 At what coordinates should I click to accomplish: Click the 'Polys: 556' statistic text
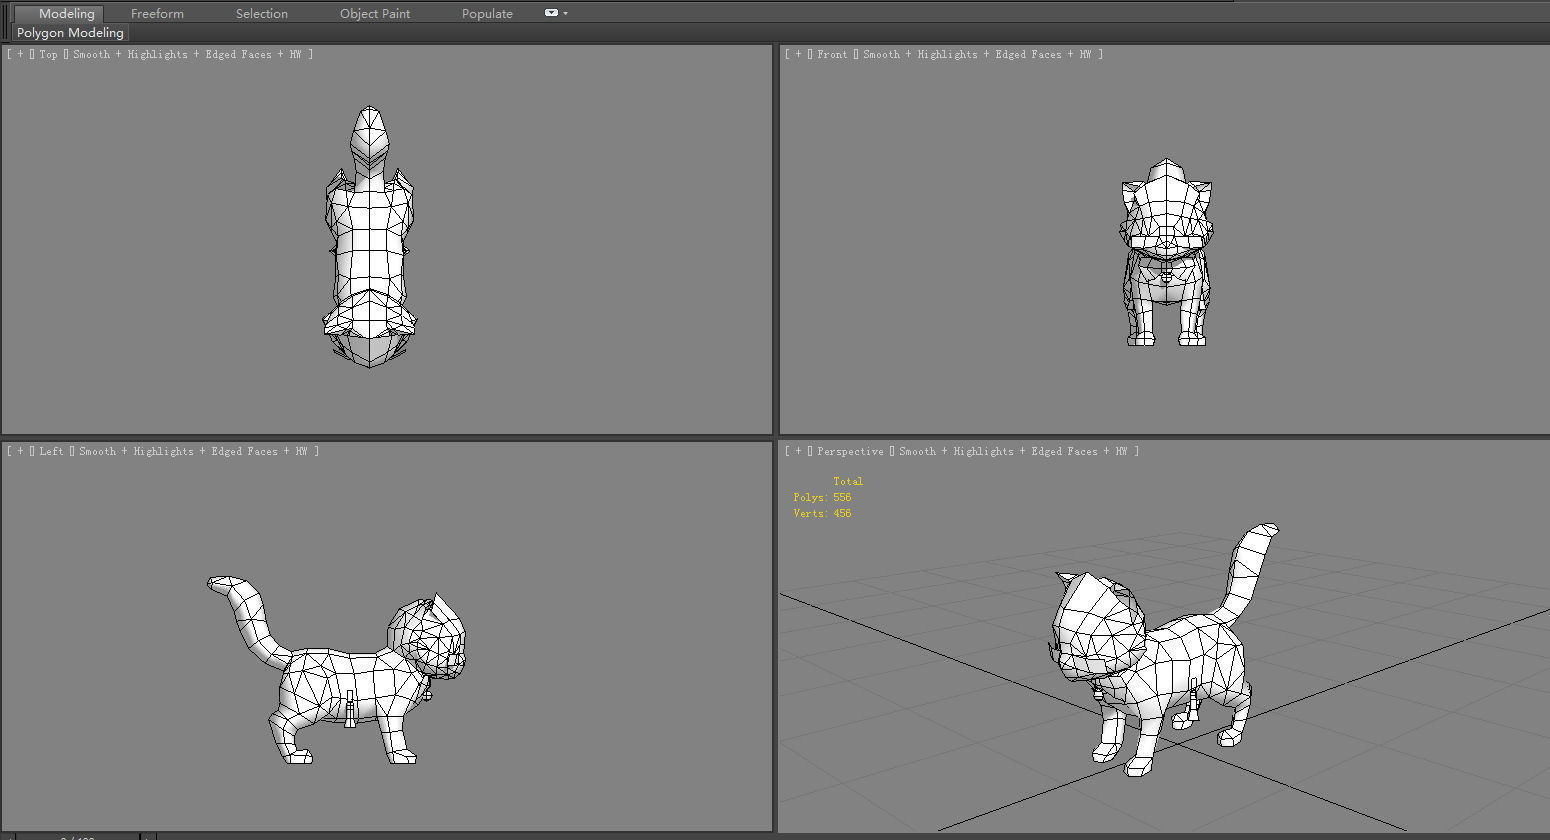[822, 497]
